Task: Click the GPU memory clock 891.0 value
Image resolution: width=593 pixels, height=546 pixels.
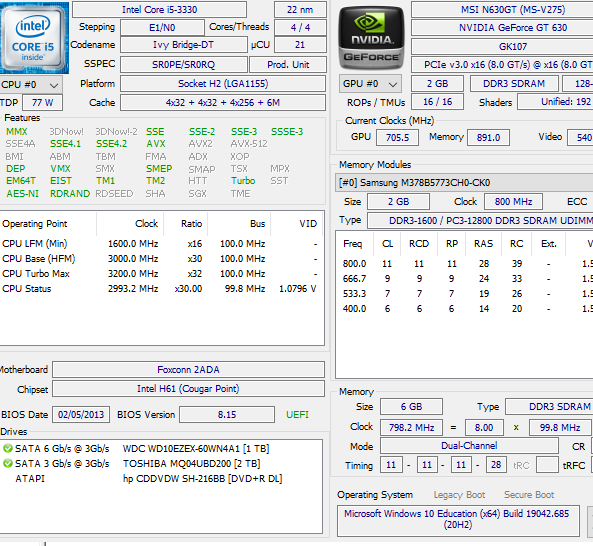Action: (x=488, y=137)
